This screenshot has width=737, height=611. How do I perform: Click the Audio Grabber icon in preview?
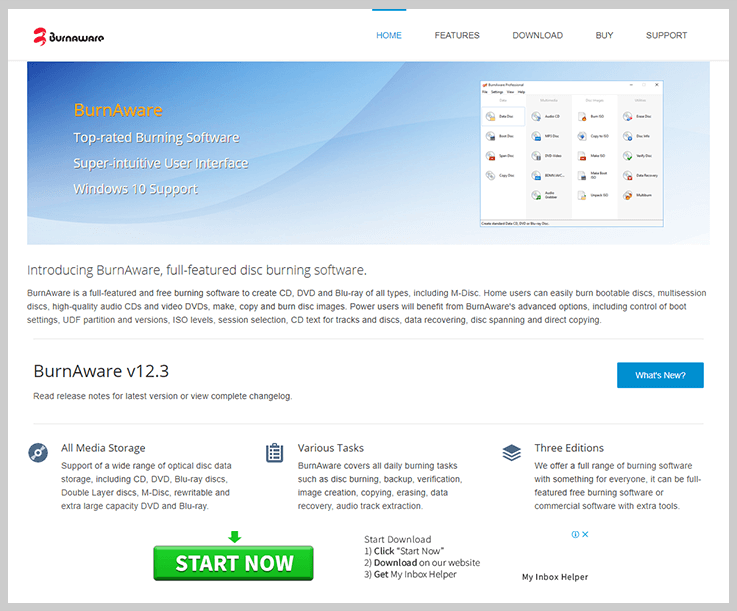tap(536, 195)
